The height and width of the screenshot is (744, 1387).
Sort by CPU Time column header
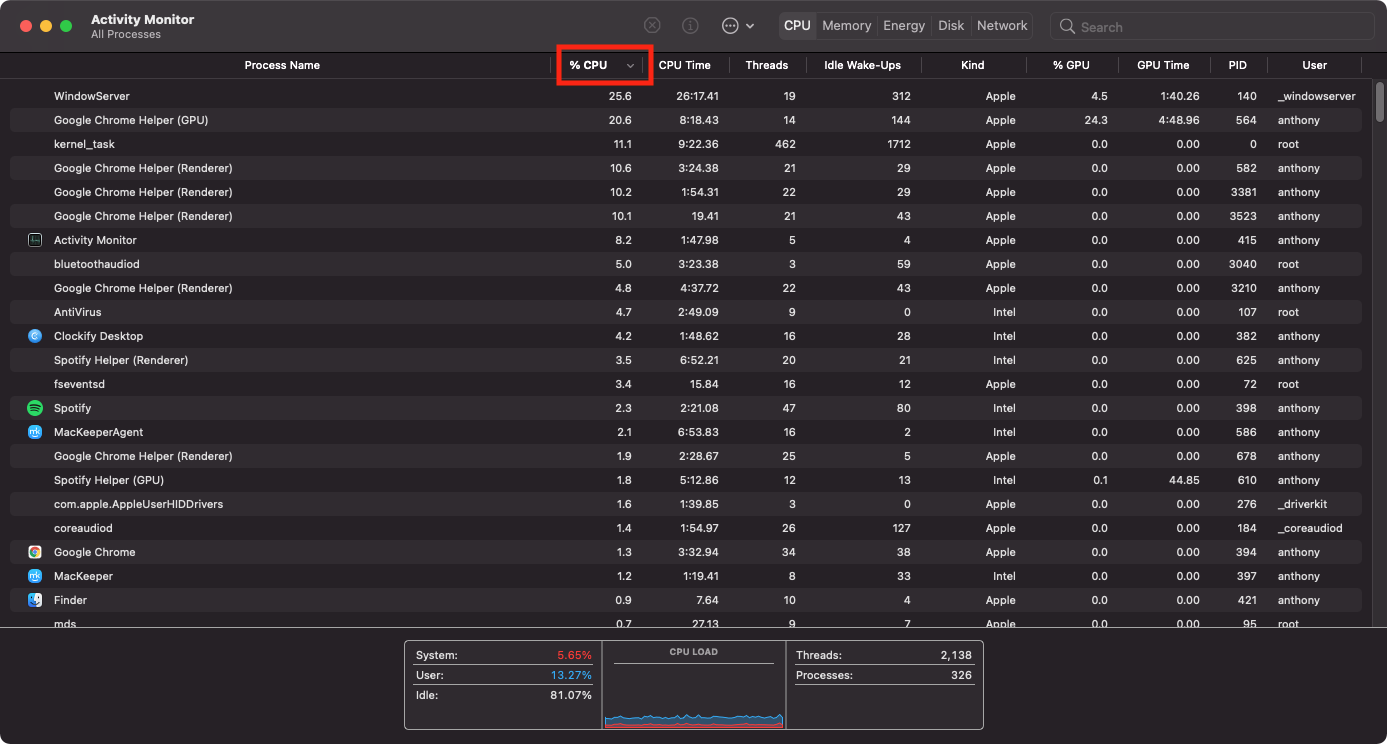pos(685,65)
